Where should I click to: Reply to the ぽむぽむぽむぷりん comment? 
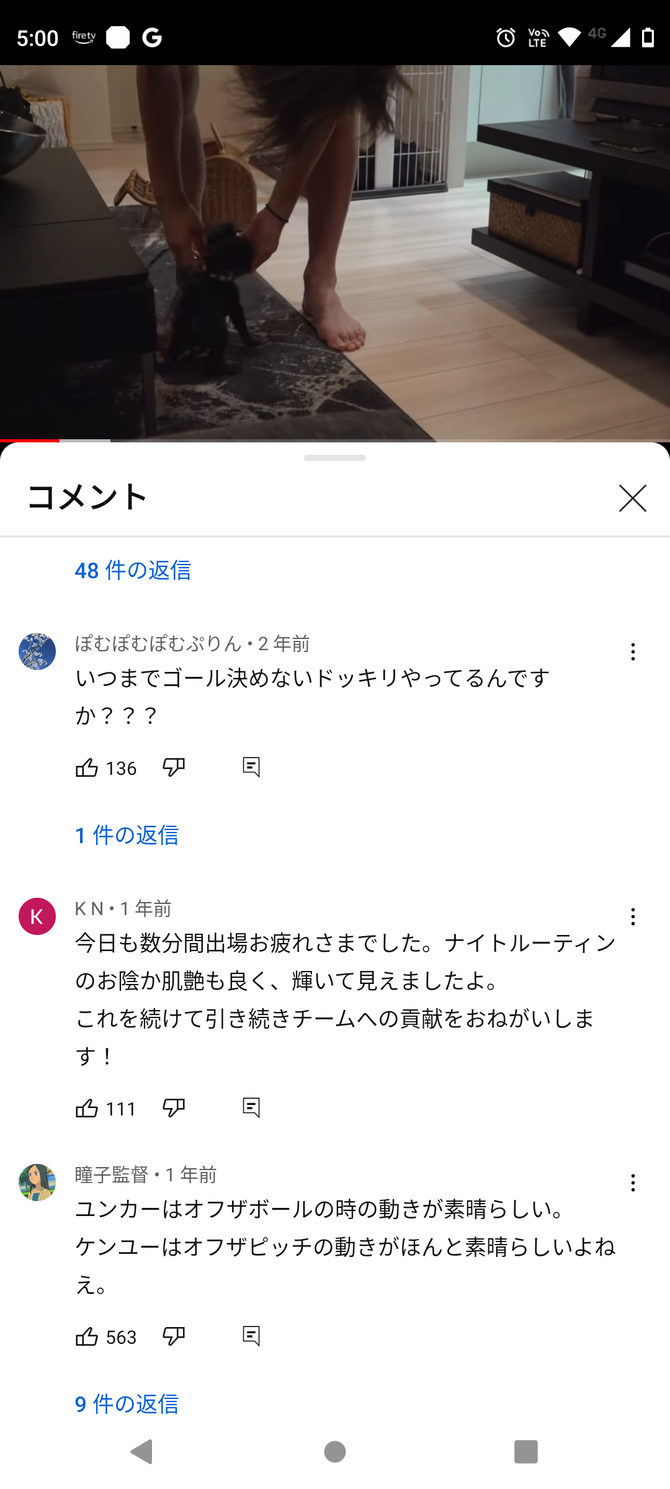pyautogui.click(x=251, y=768)
